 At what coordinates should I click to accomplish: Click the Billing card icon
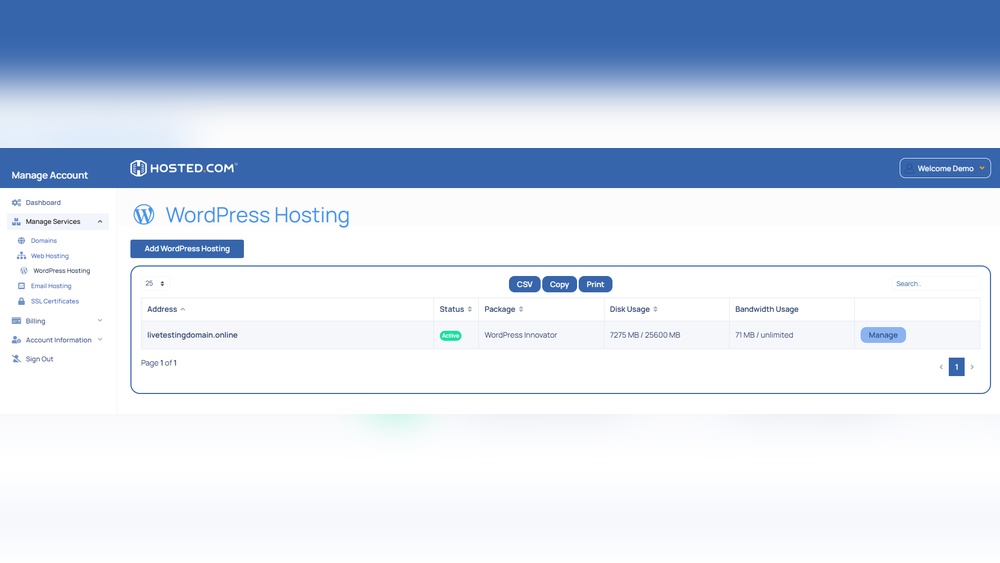(17, 321)
